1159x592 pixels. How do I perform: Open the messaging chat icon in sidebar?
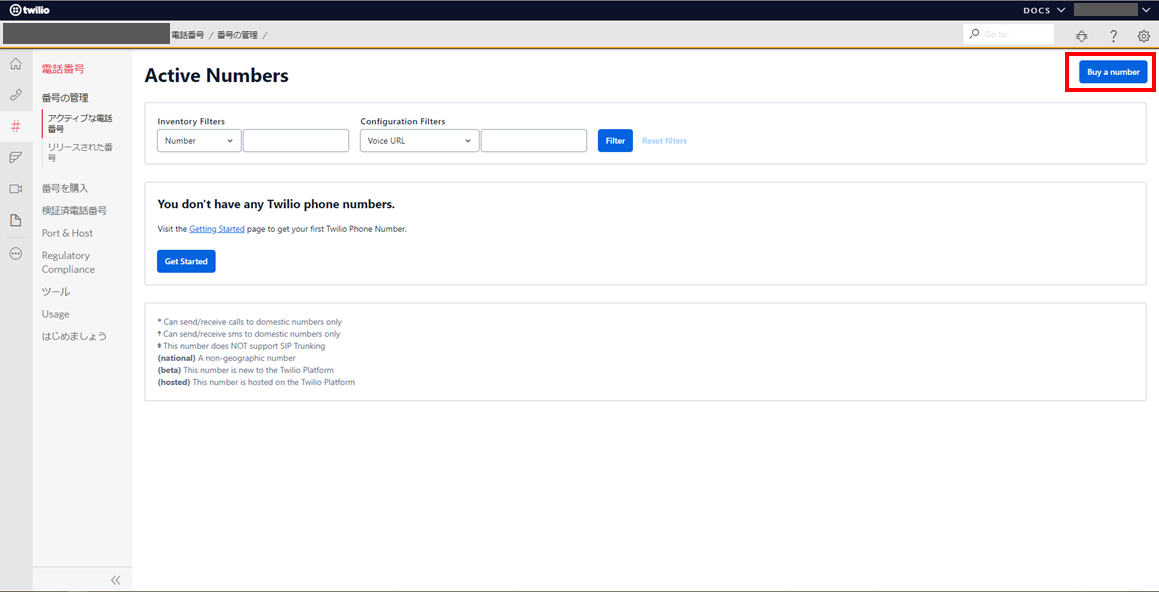tap(16, 157)
